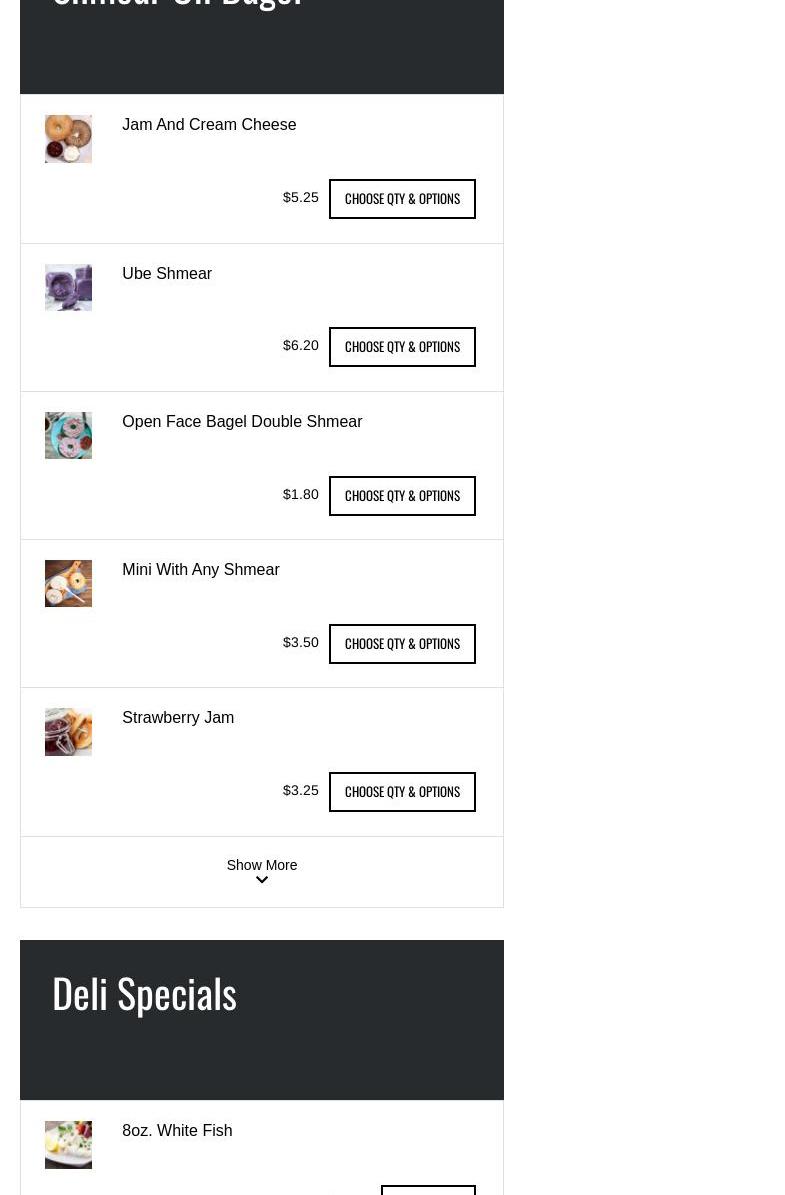Click the Jam And Cream Cheese thumbnail
The width and height of the screenshot is (785, 1195).
[x=68, y=139]
